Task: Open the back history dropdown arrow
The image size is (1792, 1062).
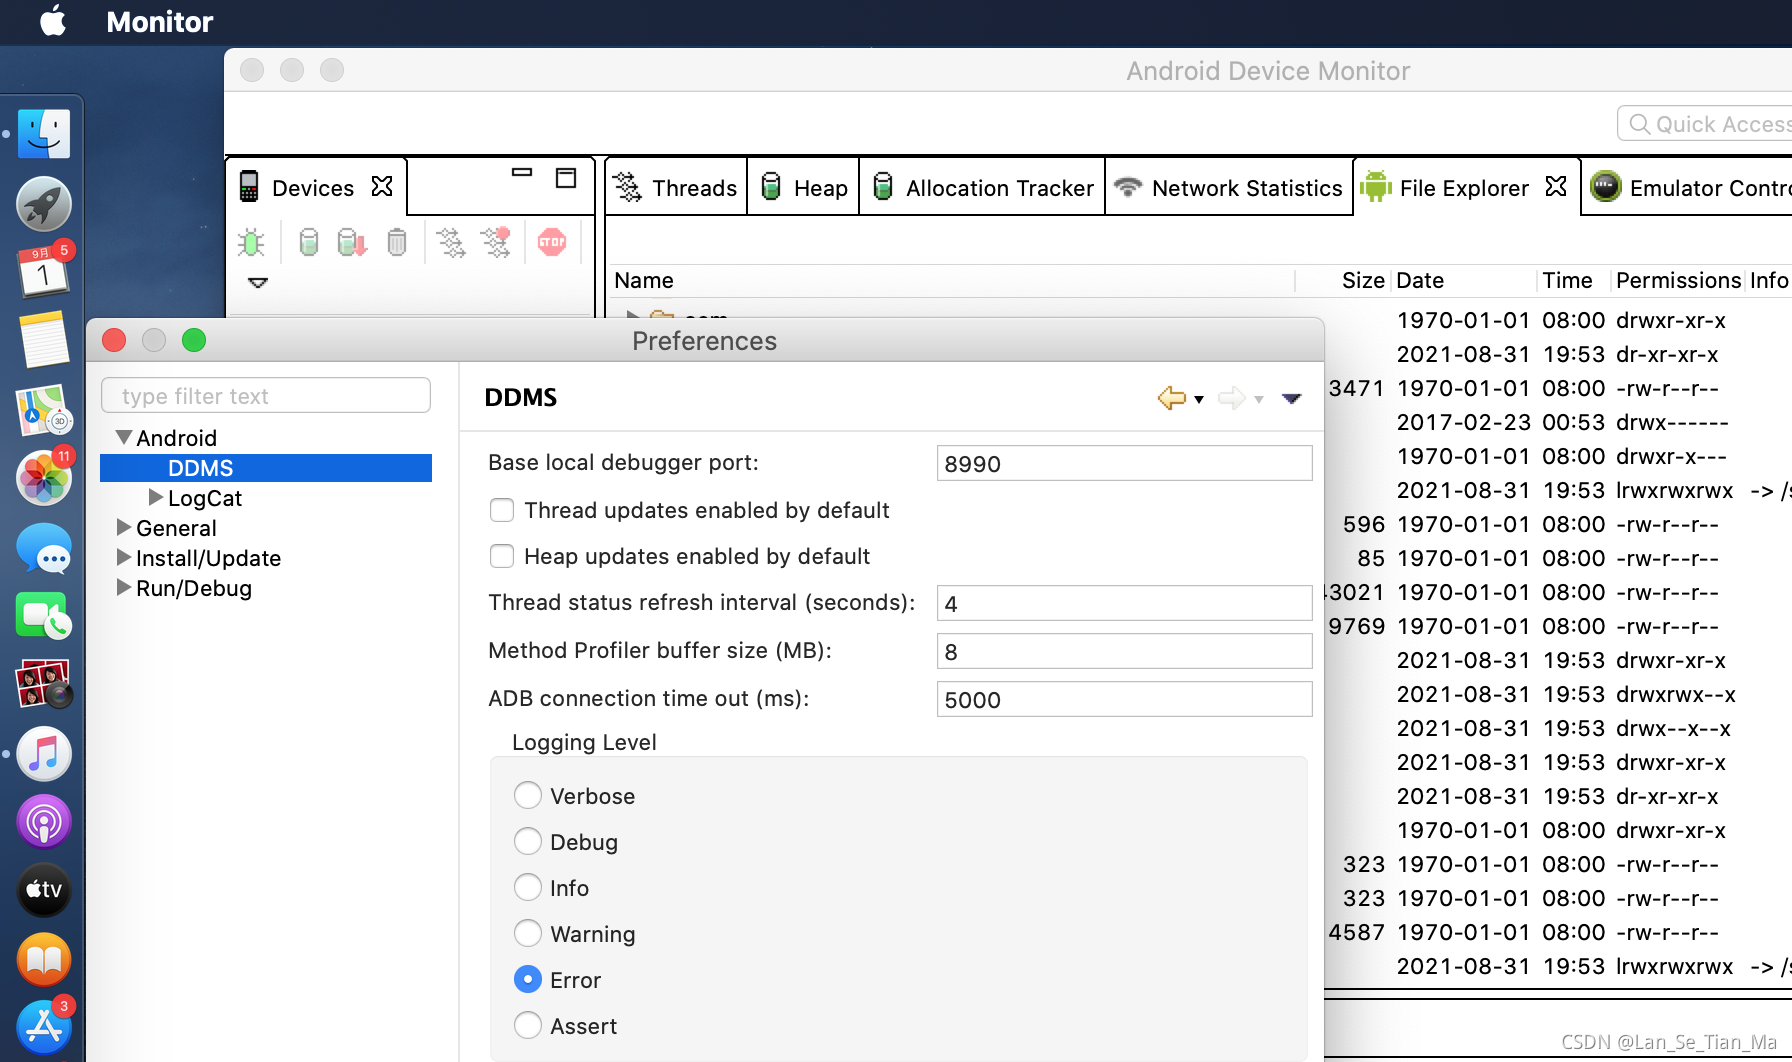Action: [1199, 399]
